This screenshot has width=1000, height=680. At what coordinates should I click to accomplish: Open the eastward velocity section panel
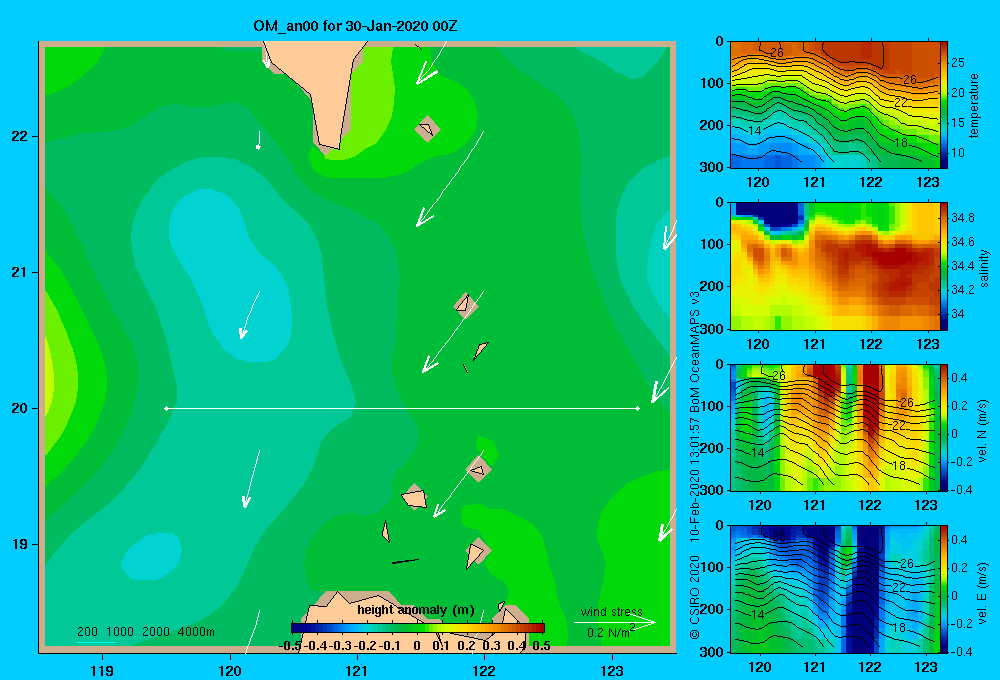[x=835, y=589]
